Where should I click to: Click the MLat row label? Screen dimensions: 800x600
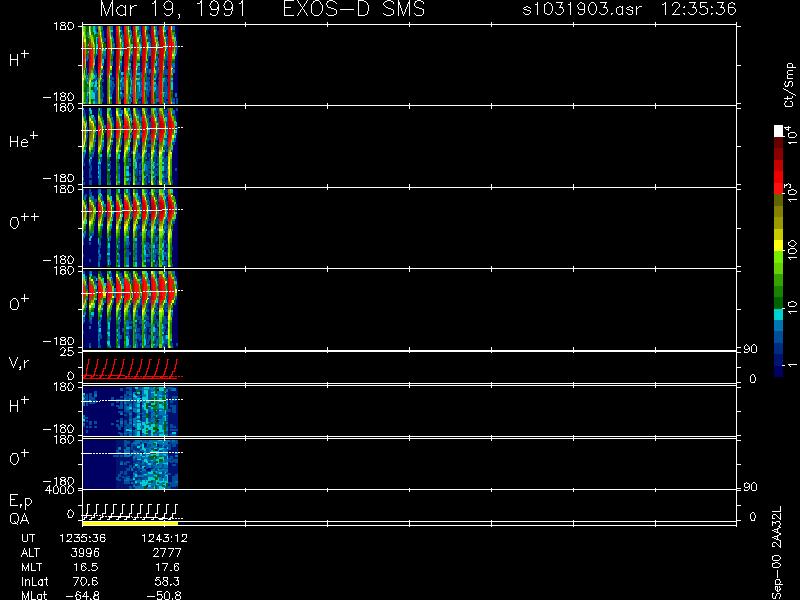(x=34, y=595)
